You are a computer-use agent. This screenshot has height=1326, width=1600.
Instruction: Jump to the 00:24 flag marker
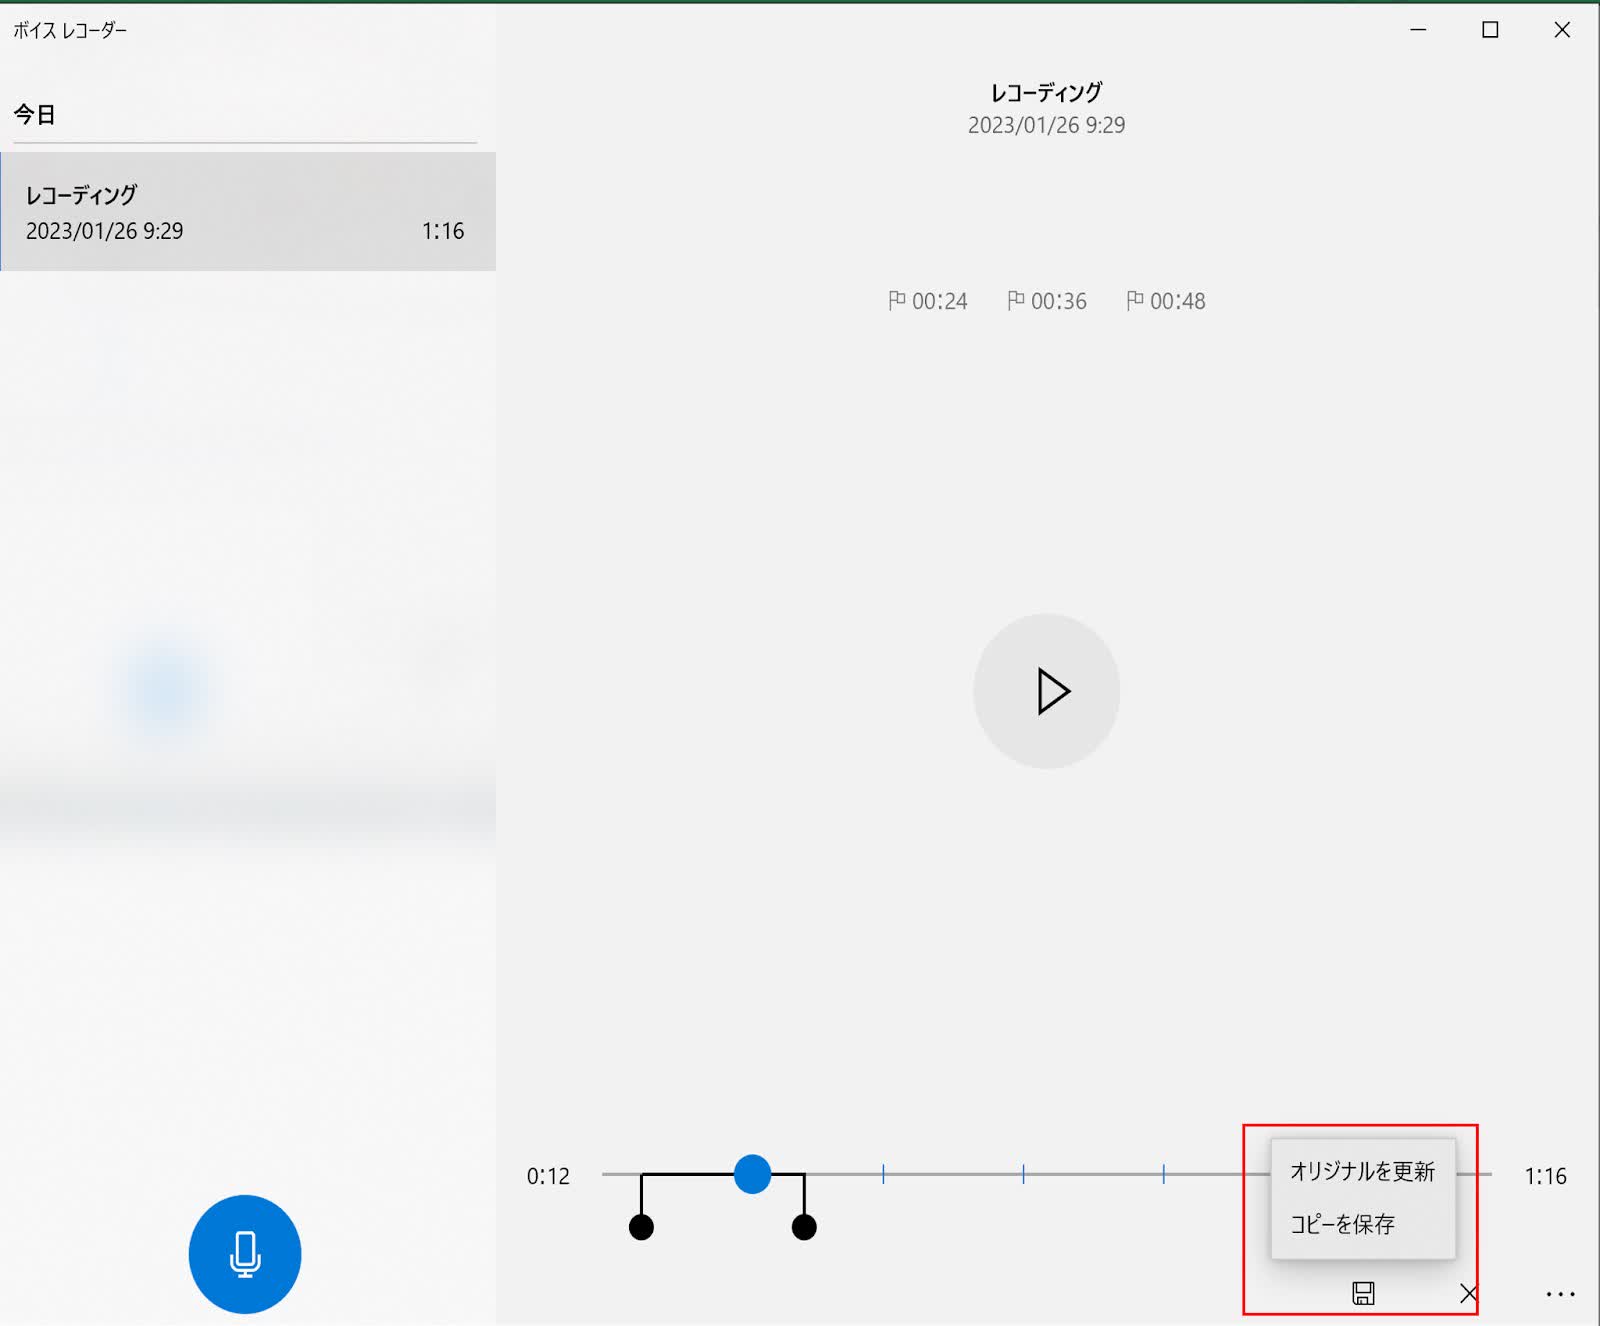(x=928, y=301)
